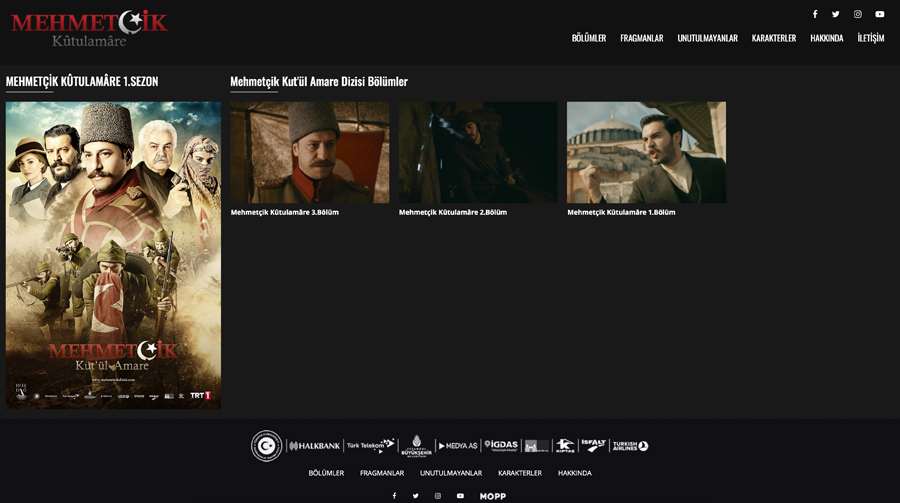900x503 pixels.
Task: Click the Mehmetçik Kûtulamâre site logo
Action: click(x=89, y=28)
